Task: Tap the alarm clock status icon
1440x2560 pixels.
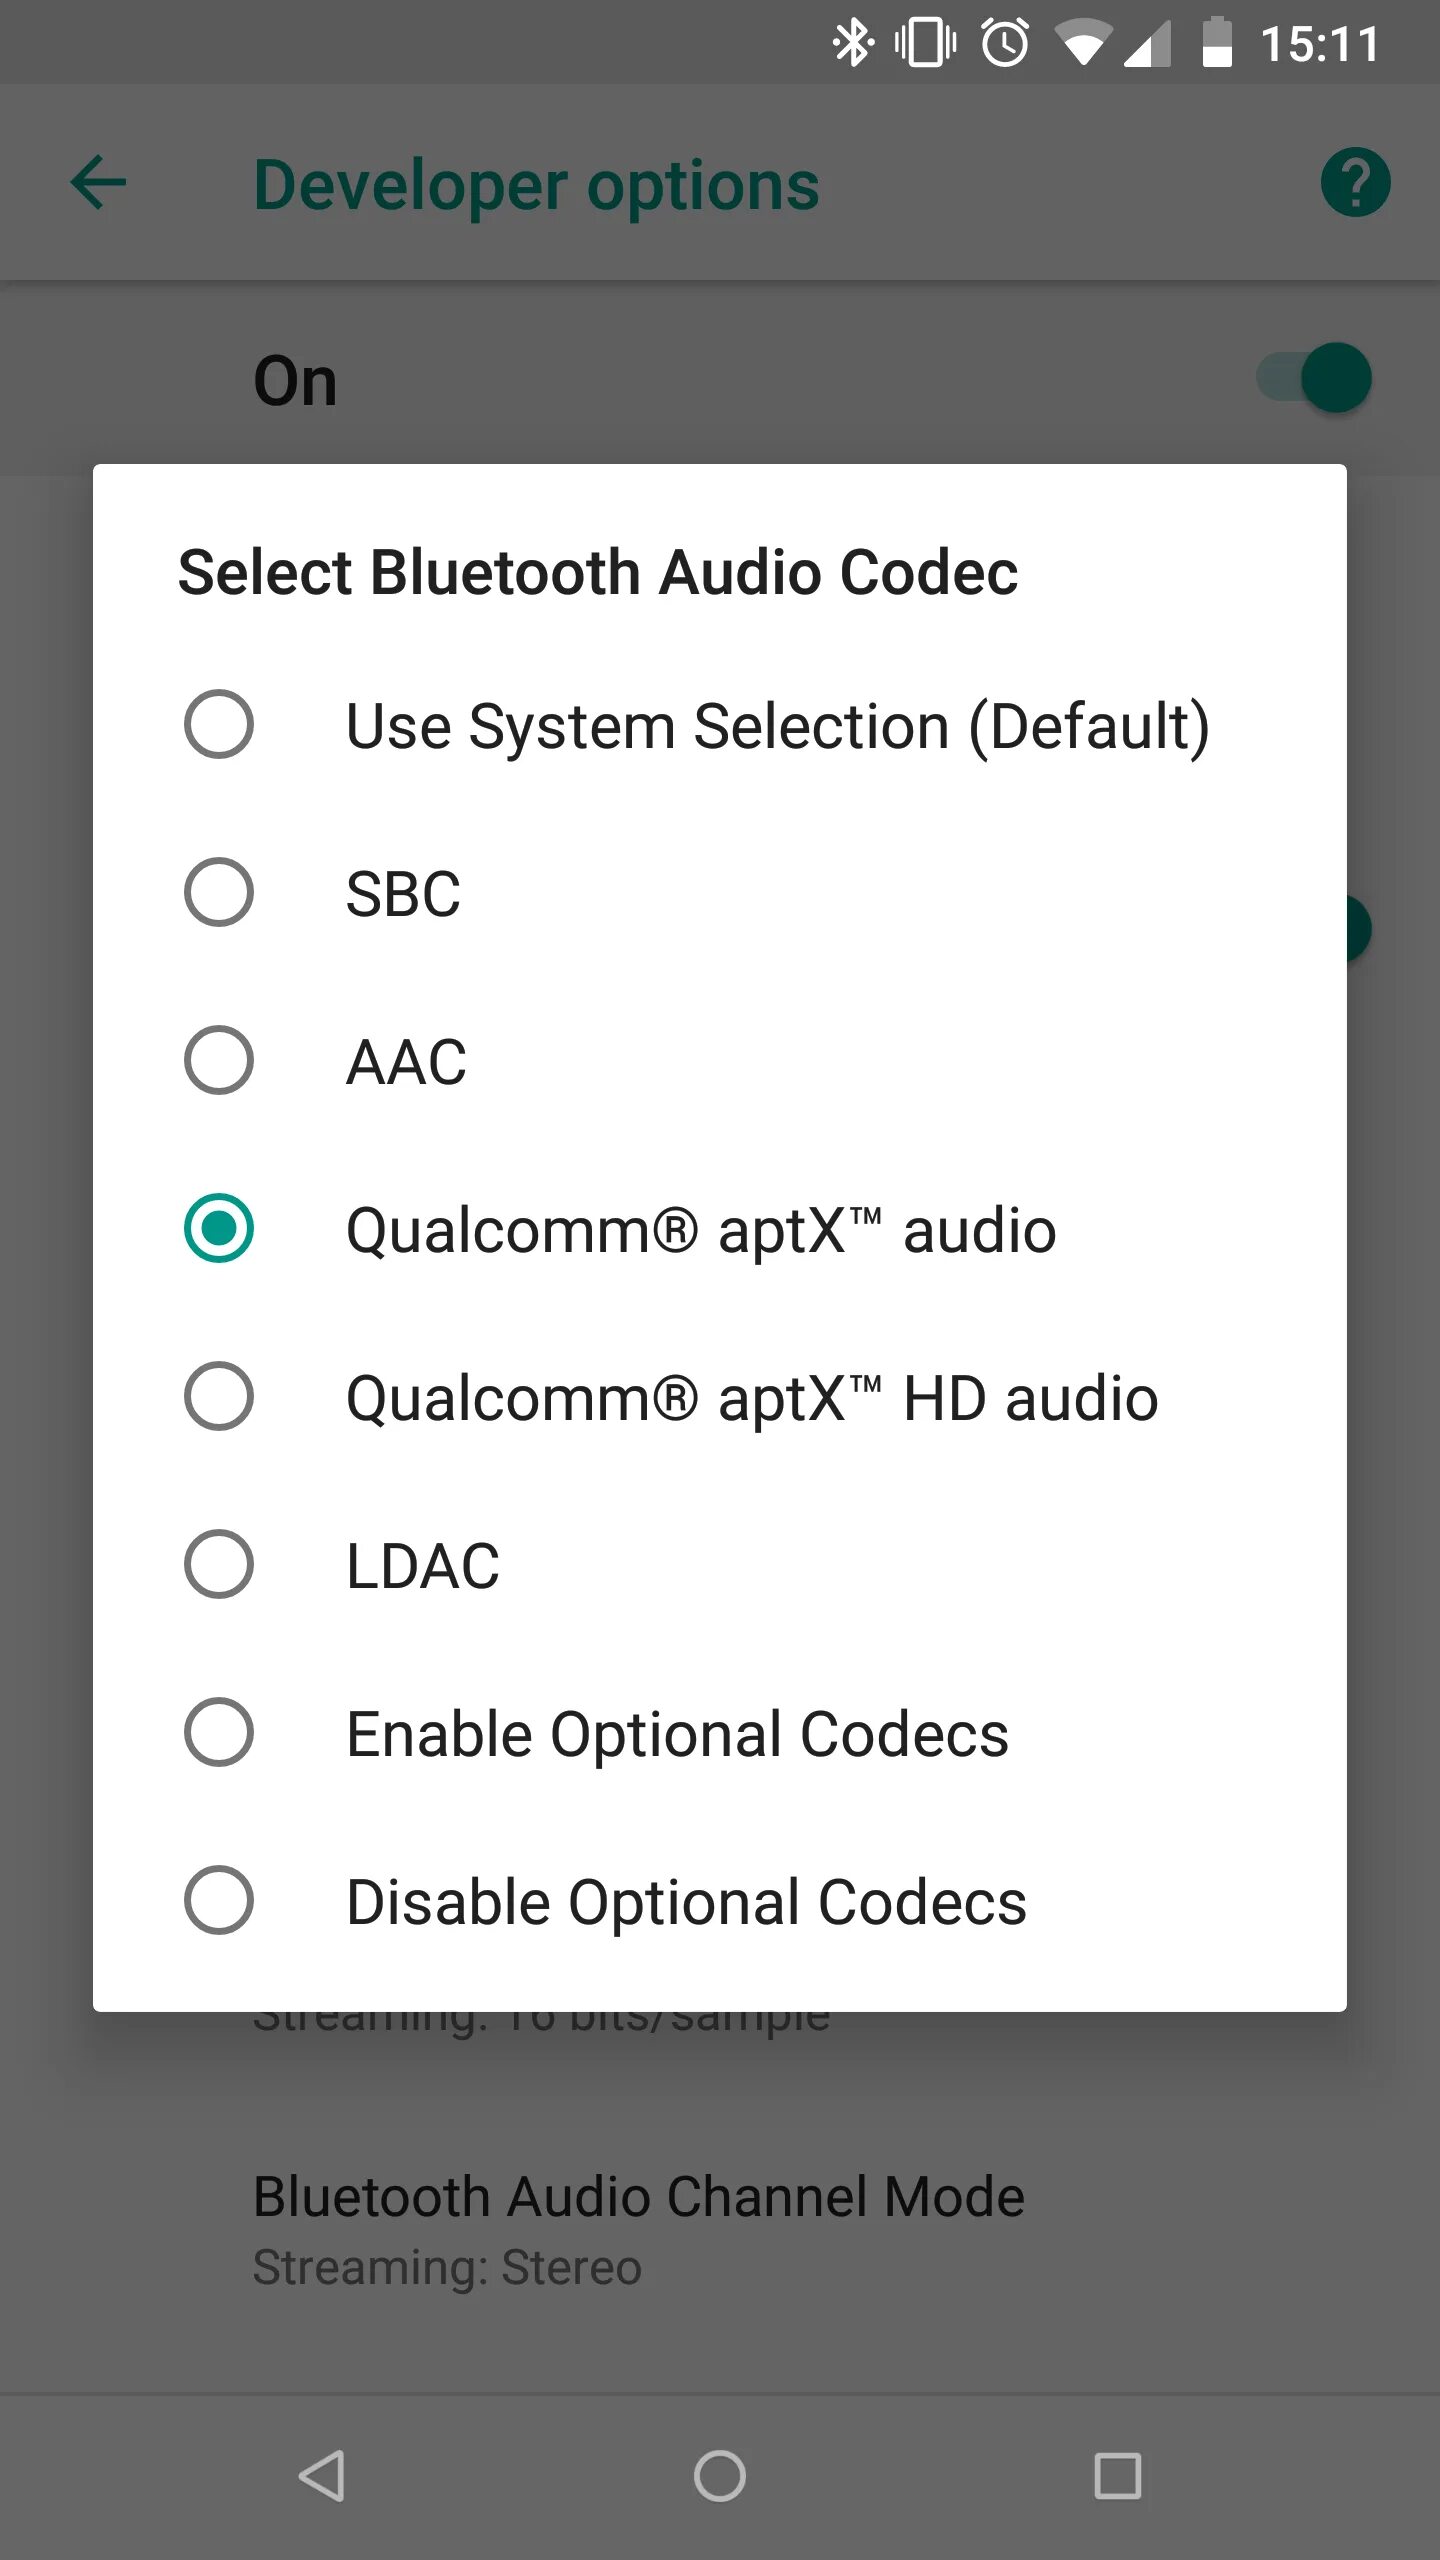Action: [1004, 44]
